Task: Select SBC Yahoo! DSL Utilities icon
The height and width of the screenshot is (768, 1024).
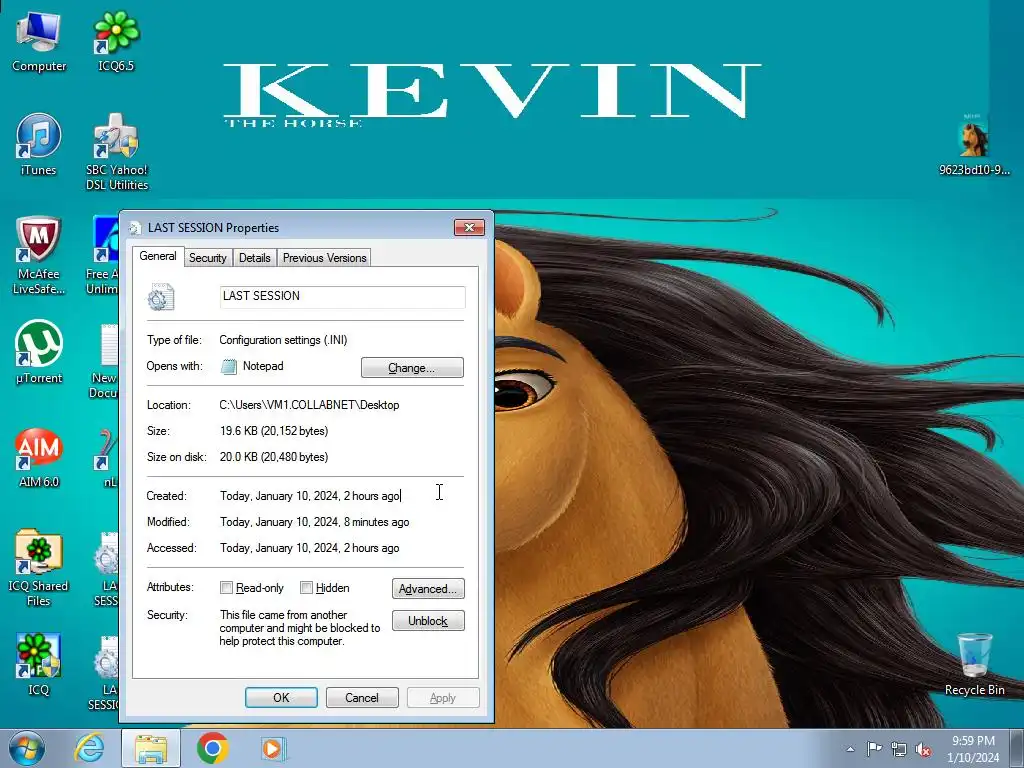Action: click(117, 153)
